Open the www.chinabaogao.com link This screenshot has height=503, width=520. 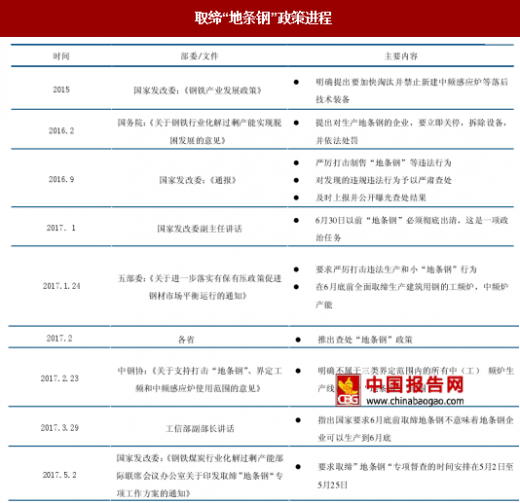point(415,401)
